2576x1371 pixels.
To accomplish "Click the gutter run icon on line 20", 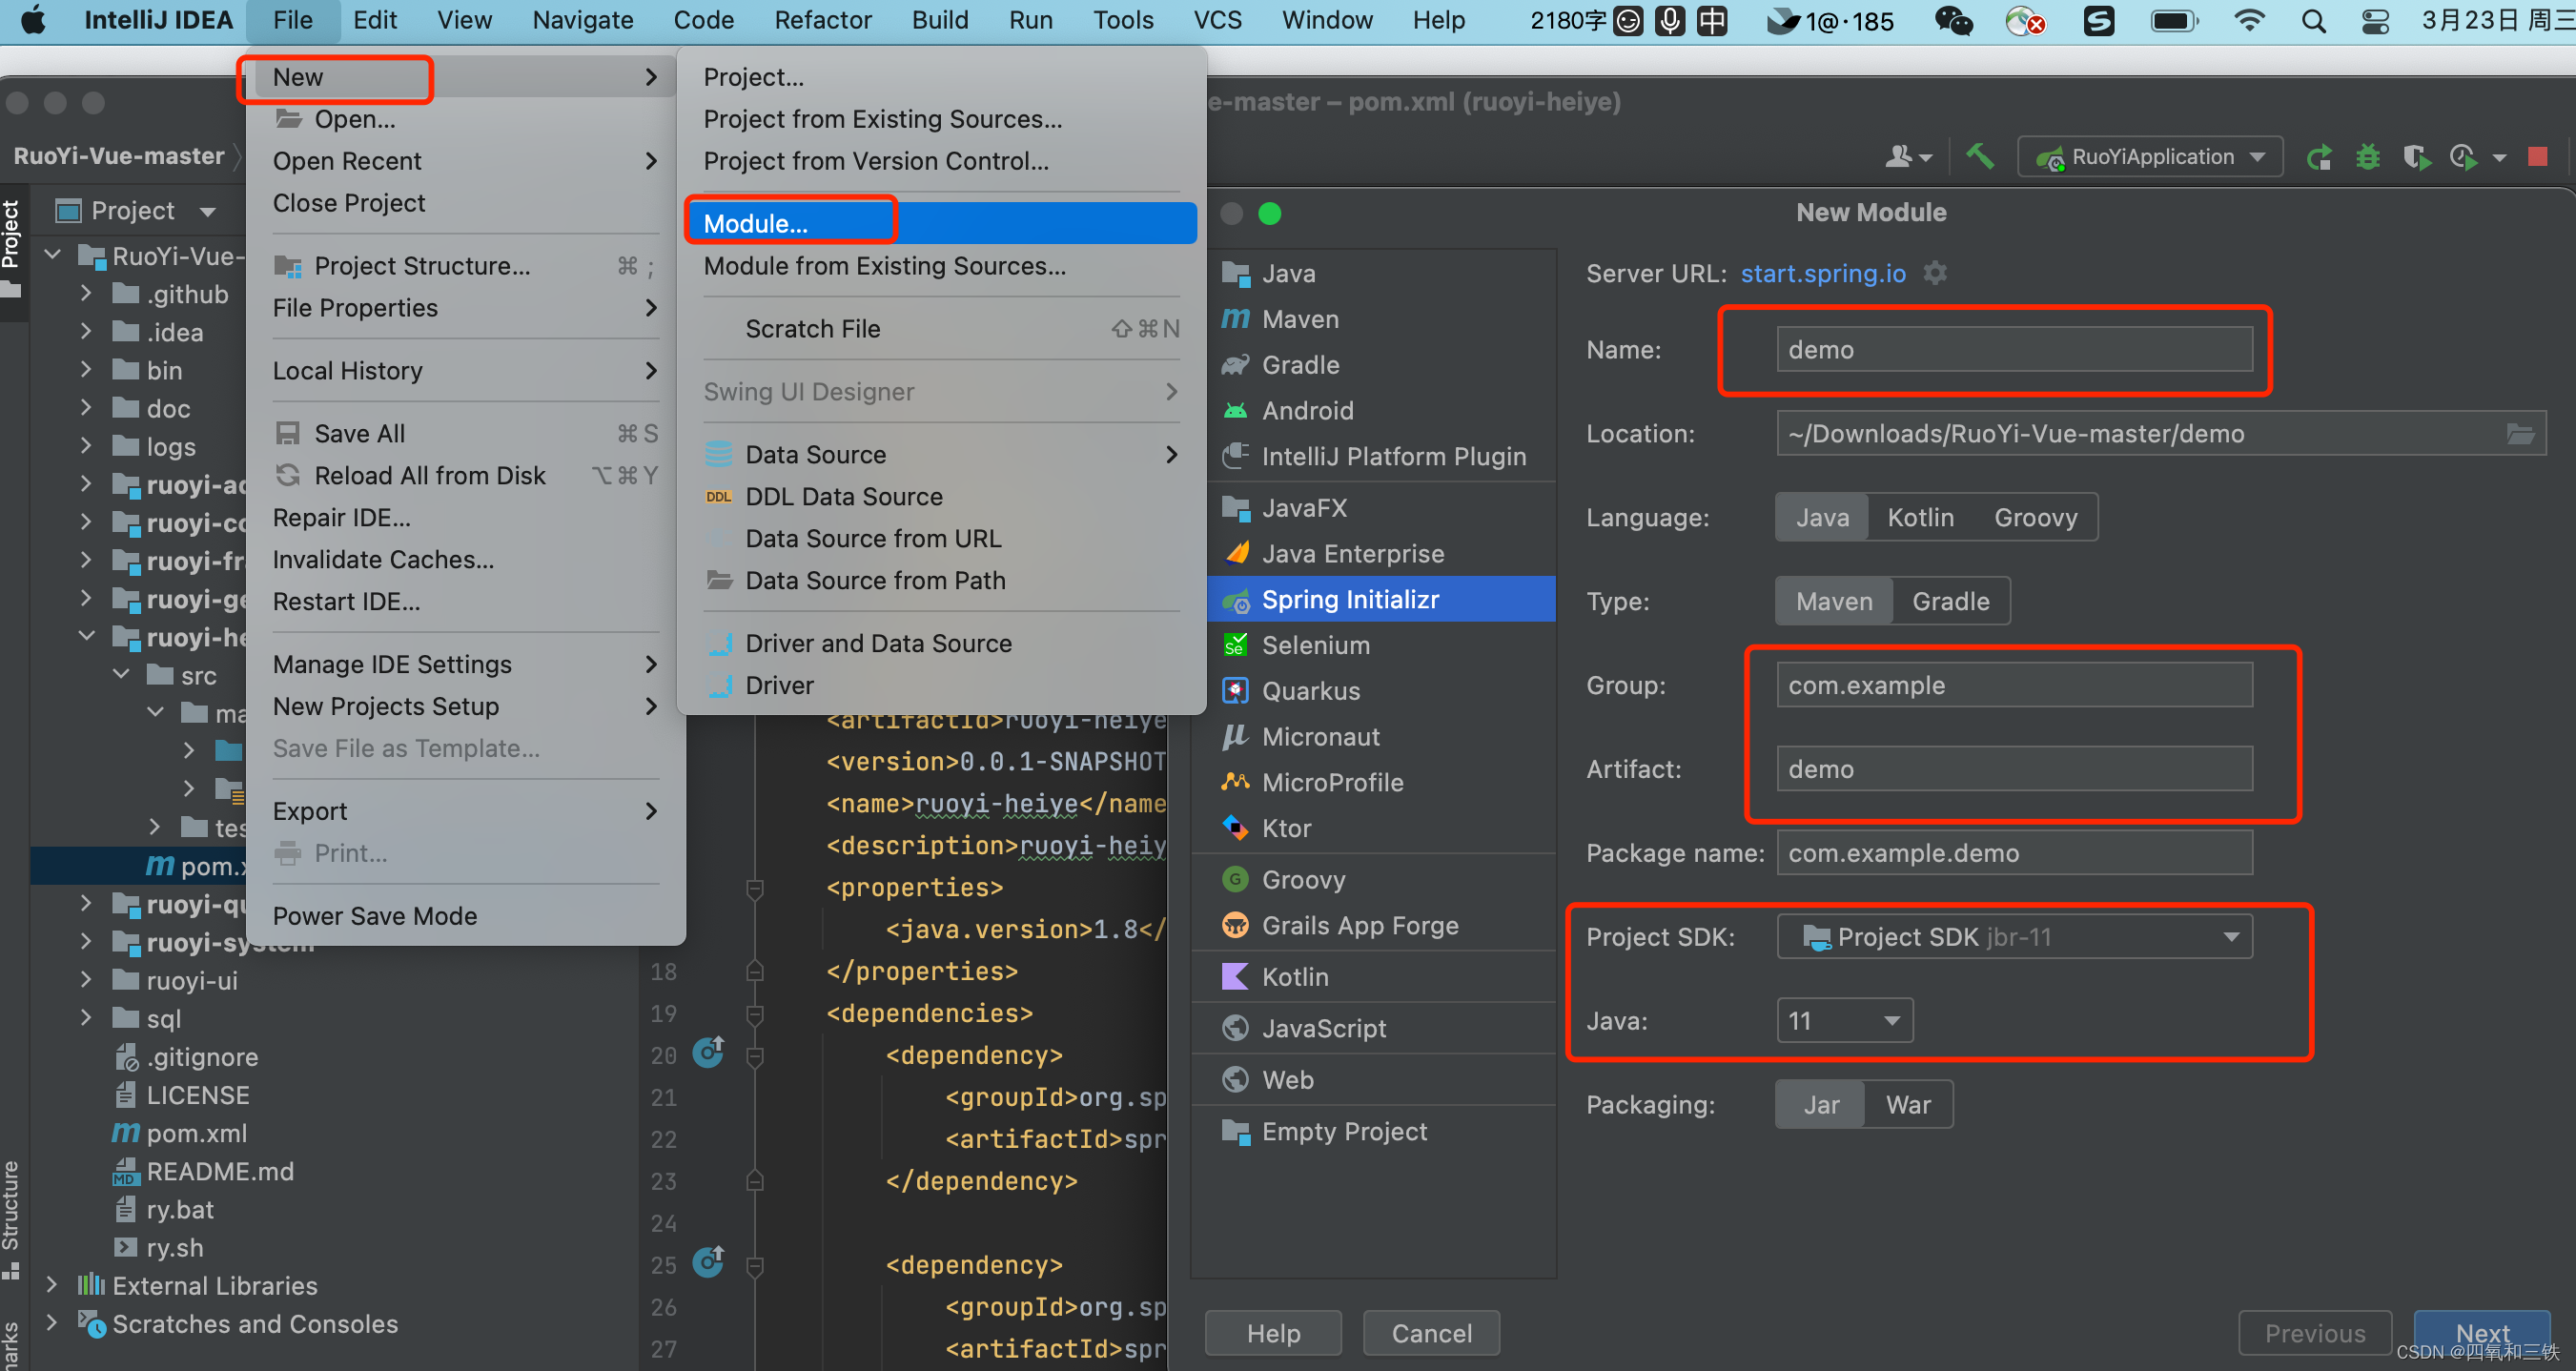I will coord(709,1052).
